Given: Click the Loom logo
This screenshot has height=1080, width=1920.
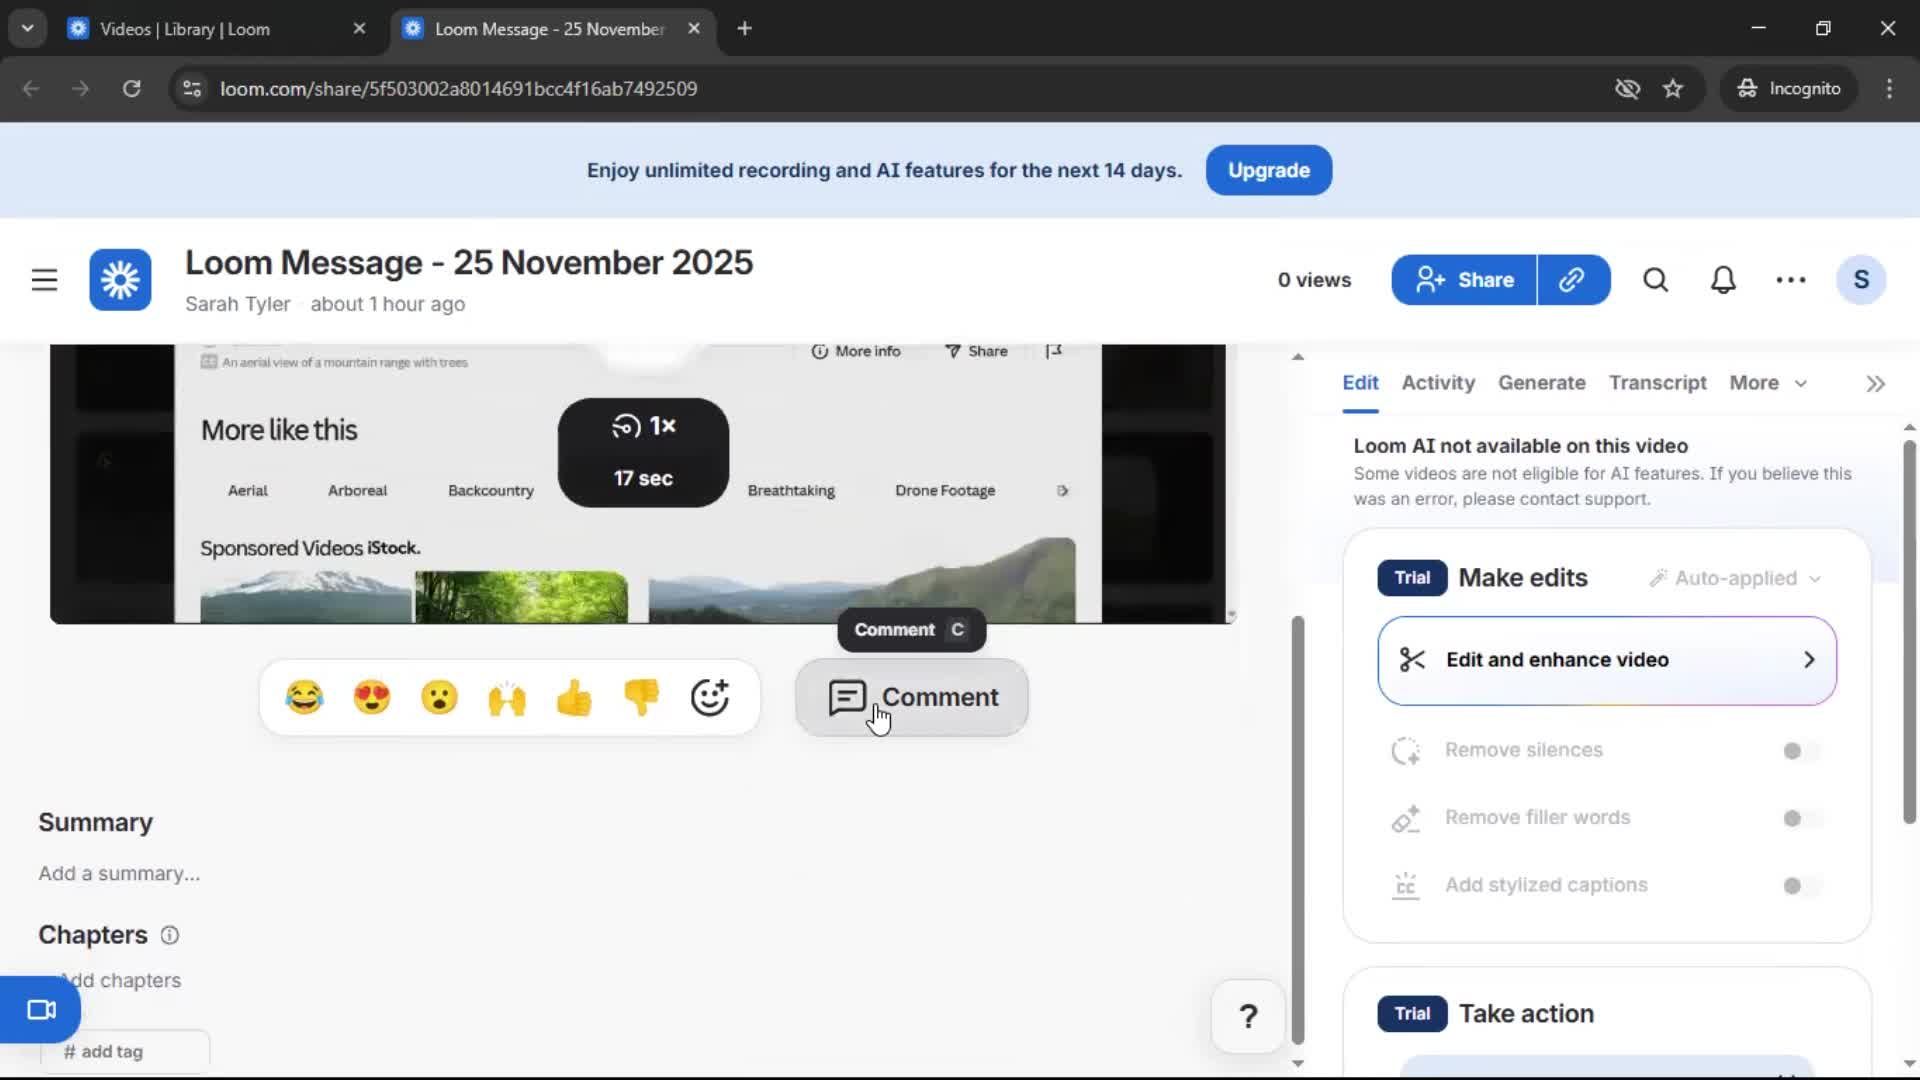Looking at the screenshot, I should pos(119,280).
